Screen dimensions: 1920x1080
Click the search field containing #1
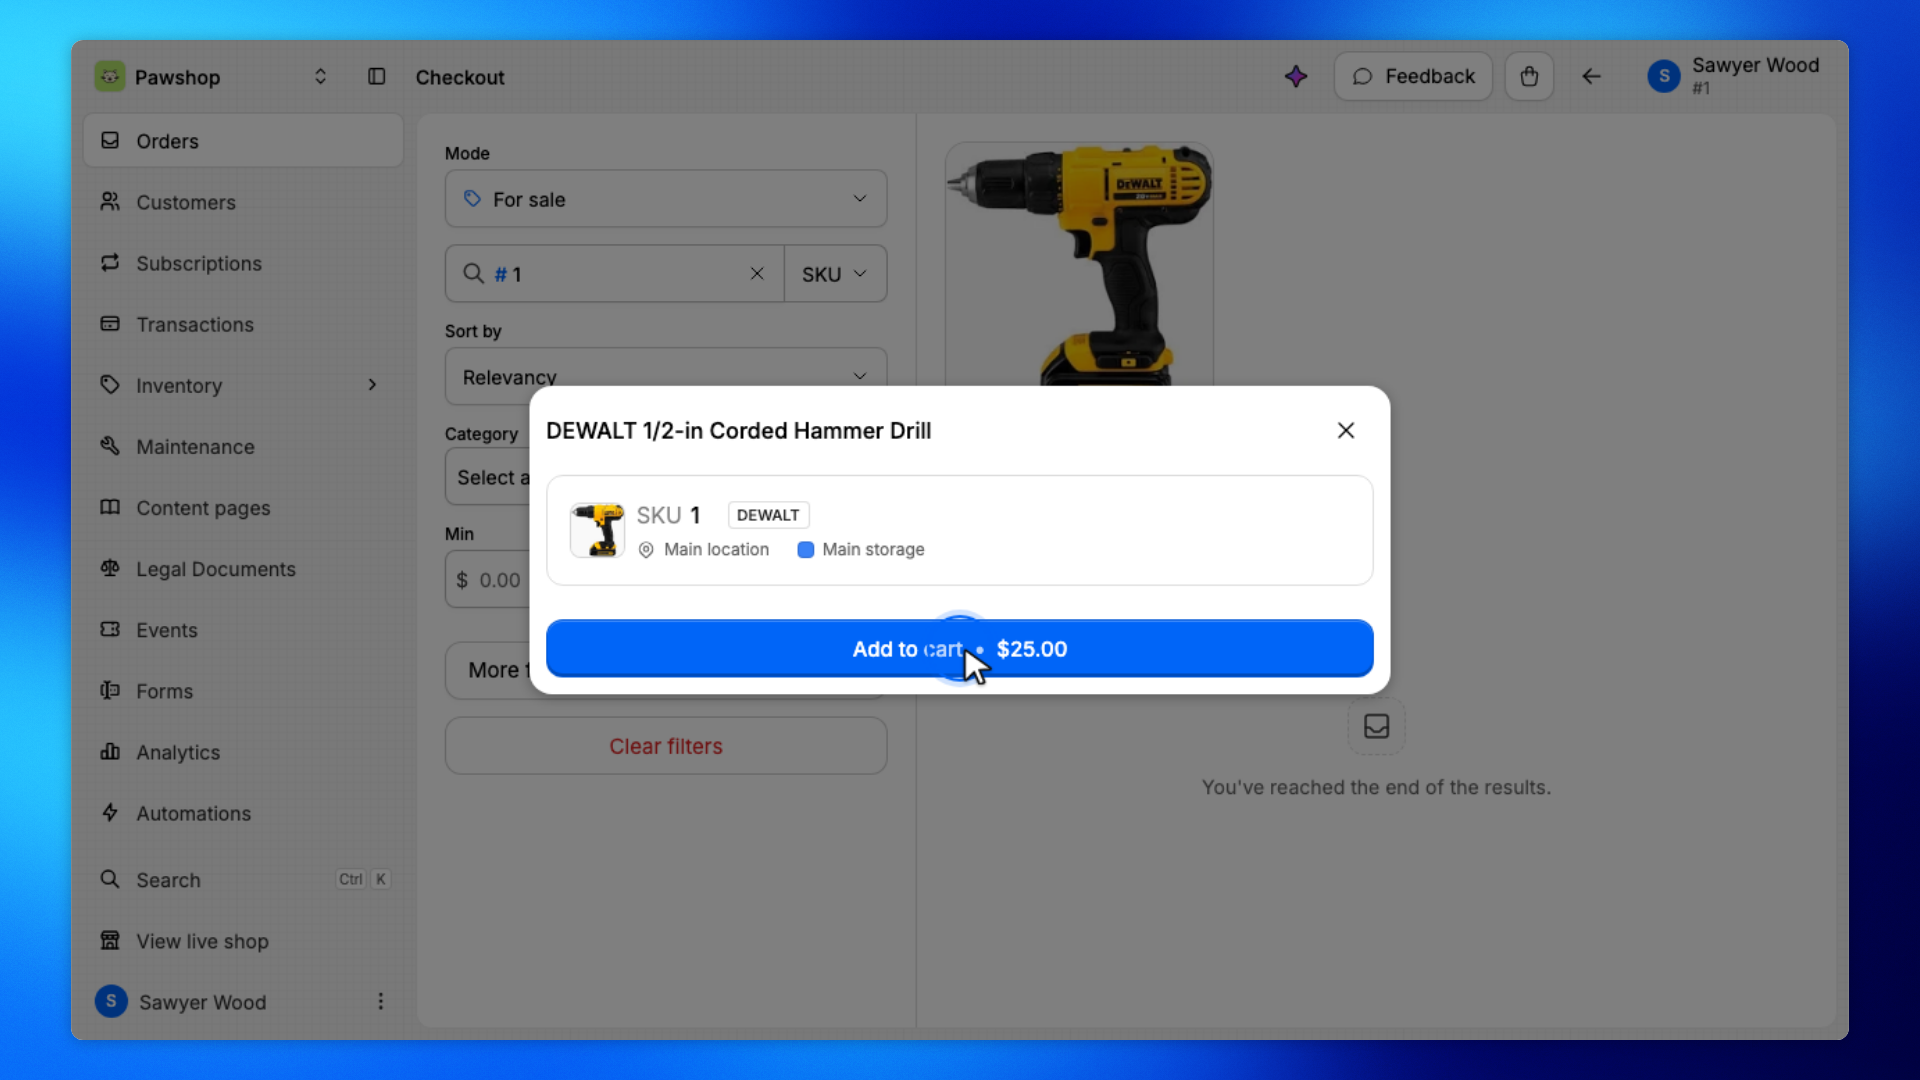click(x=614, y=274)
